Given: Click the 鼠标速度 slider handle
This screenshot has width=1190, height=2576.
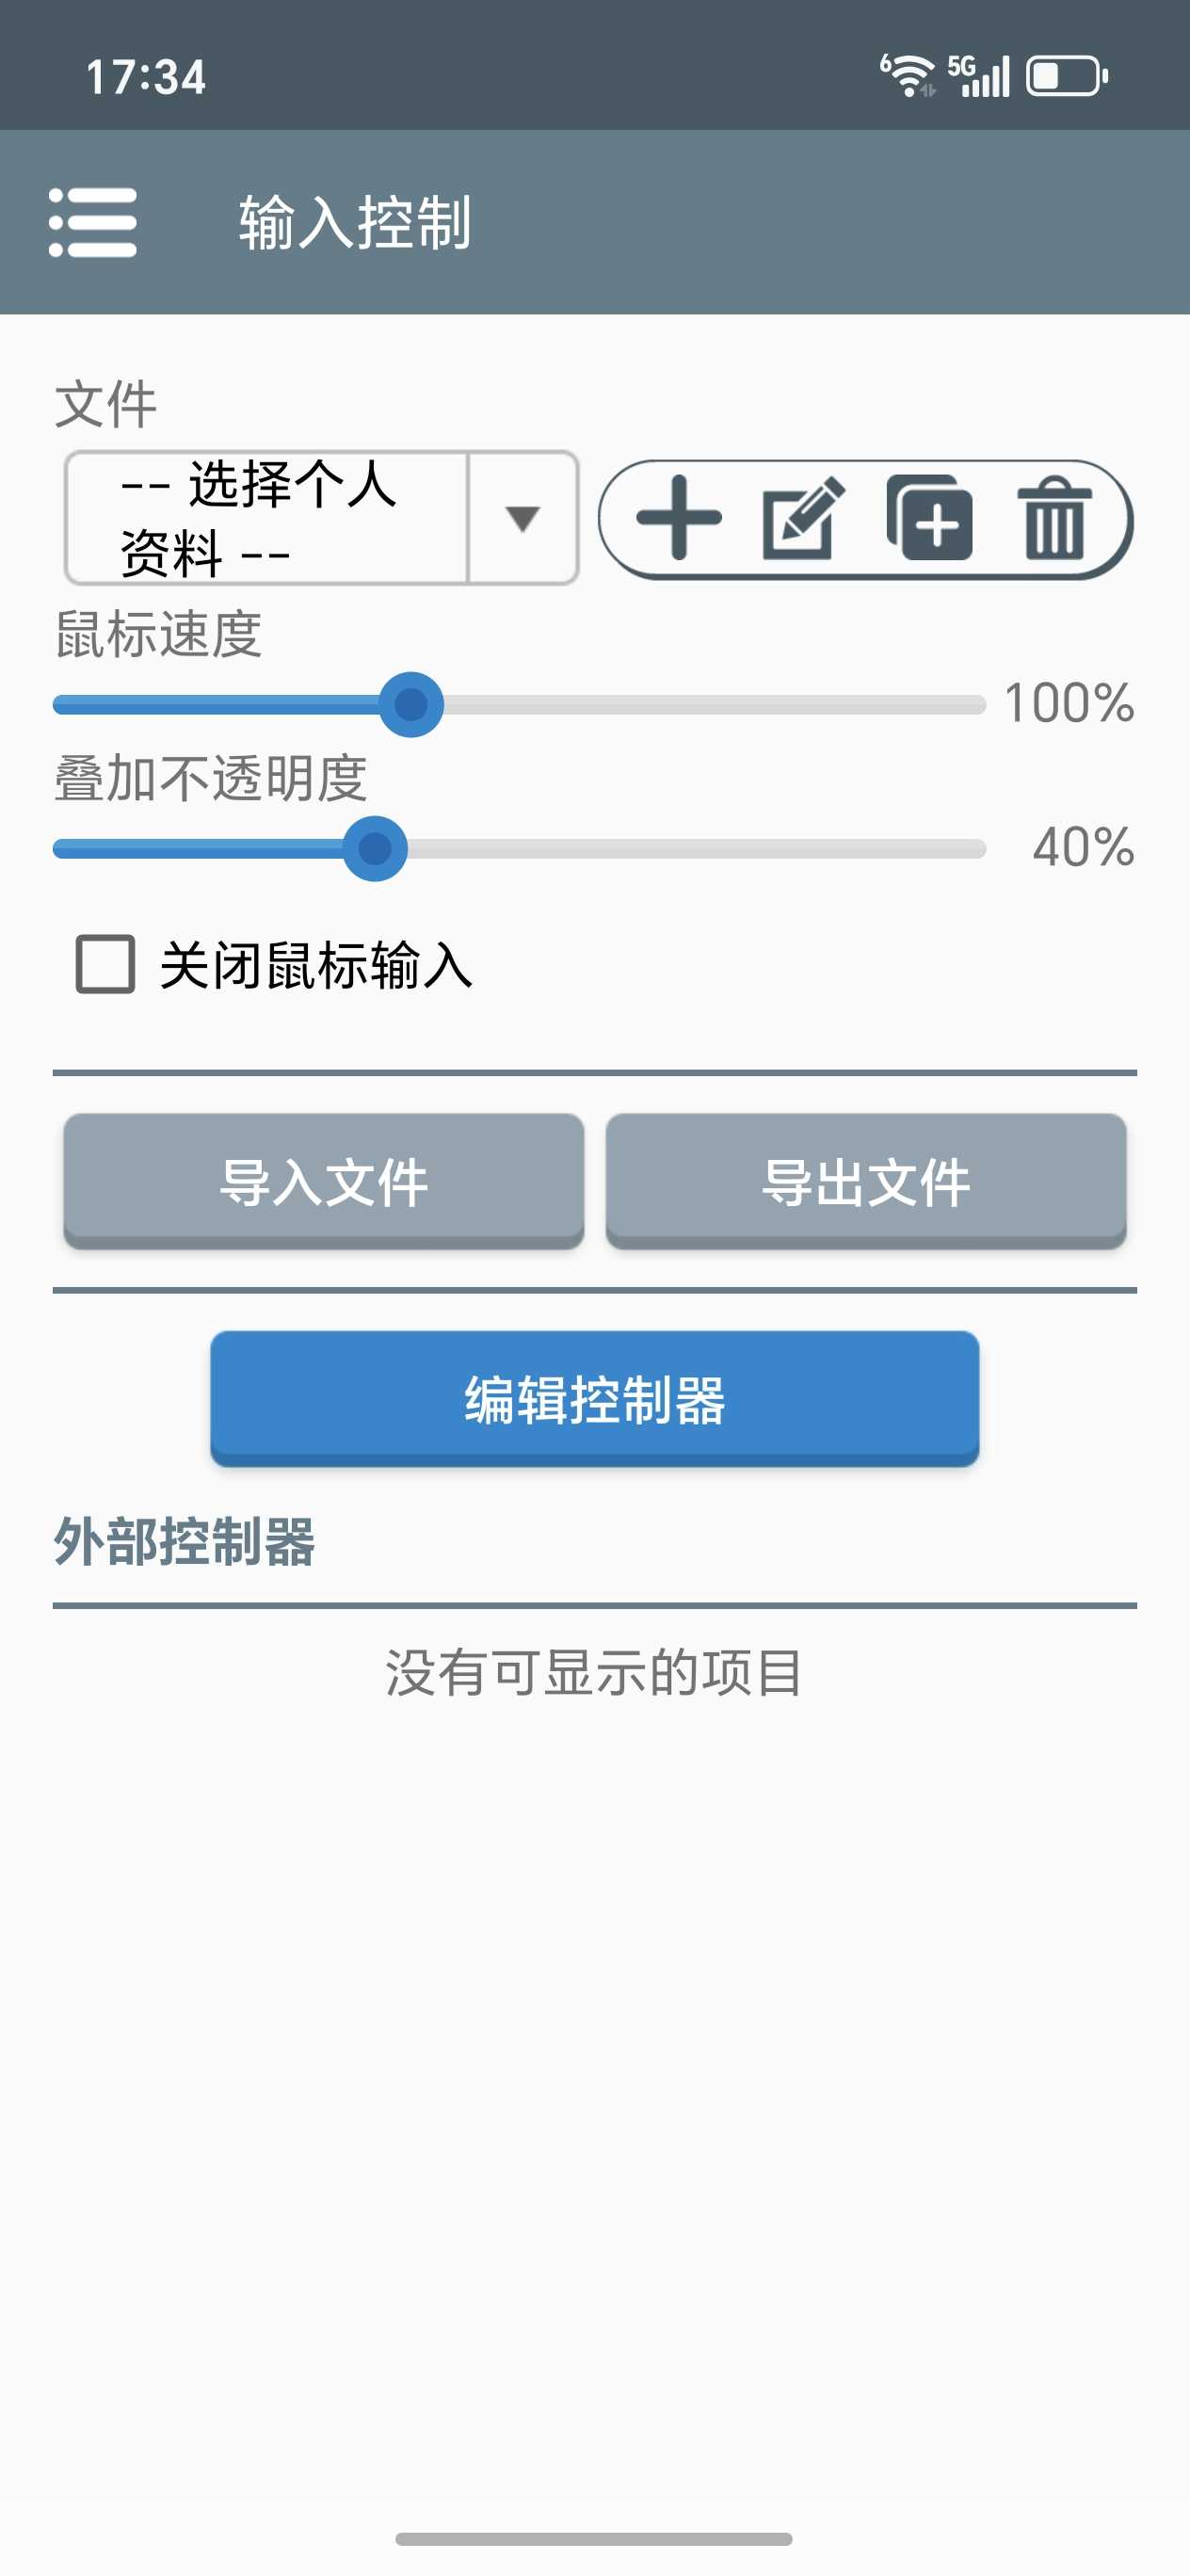Looking at the screenshot, I should pyautogui.click(x=411, y=705).
